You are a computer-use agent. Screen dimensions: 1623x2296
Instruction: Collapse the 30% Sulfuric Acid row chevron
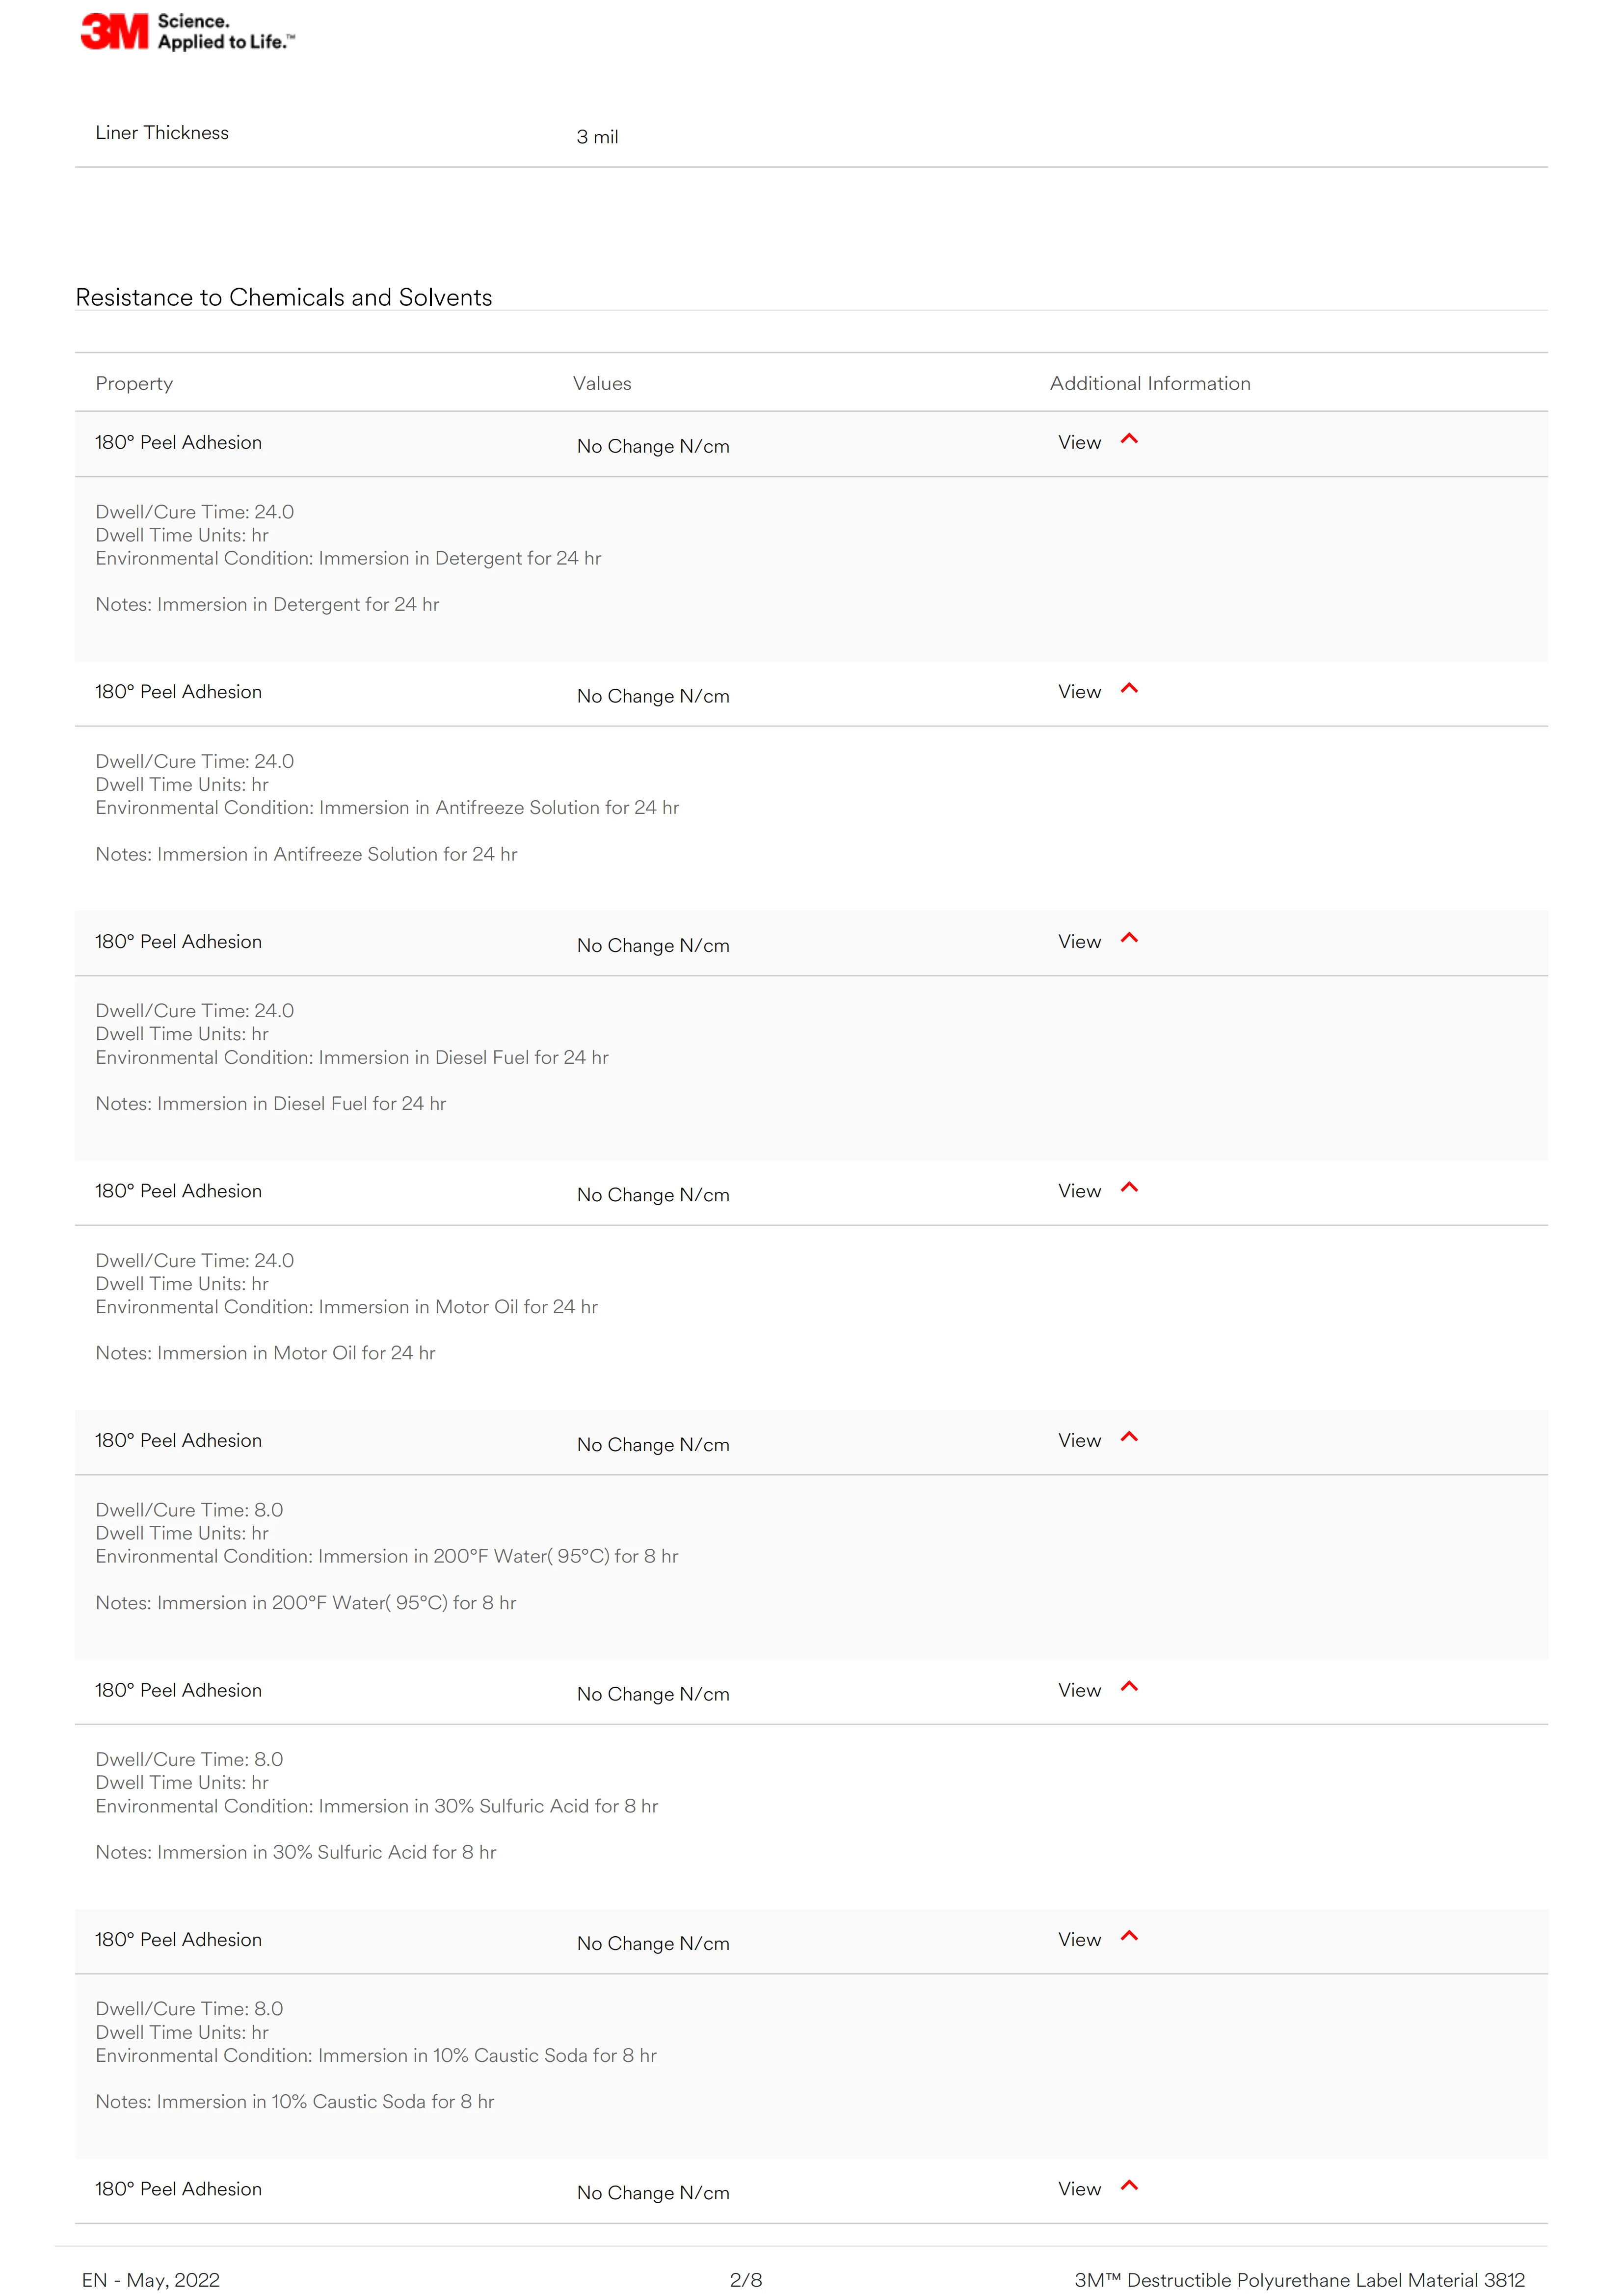pos(1129,1686)
